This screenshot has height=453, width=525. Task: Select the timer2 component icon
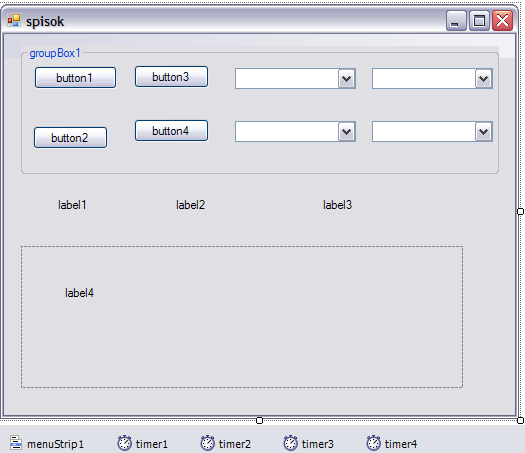(x=208, y=443)
